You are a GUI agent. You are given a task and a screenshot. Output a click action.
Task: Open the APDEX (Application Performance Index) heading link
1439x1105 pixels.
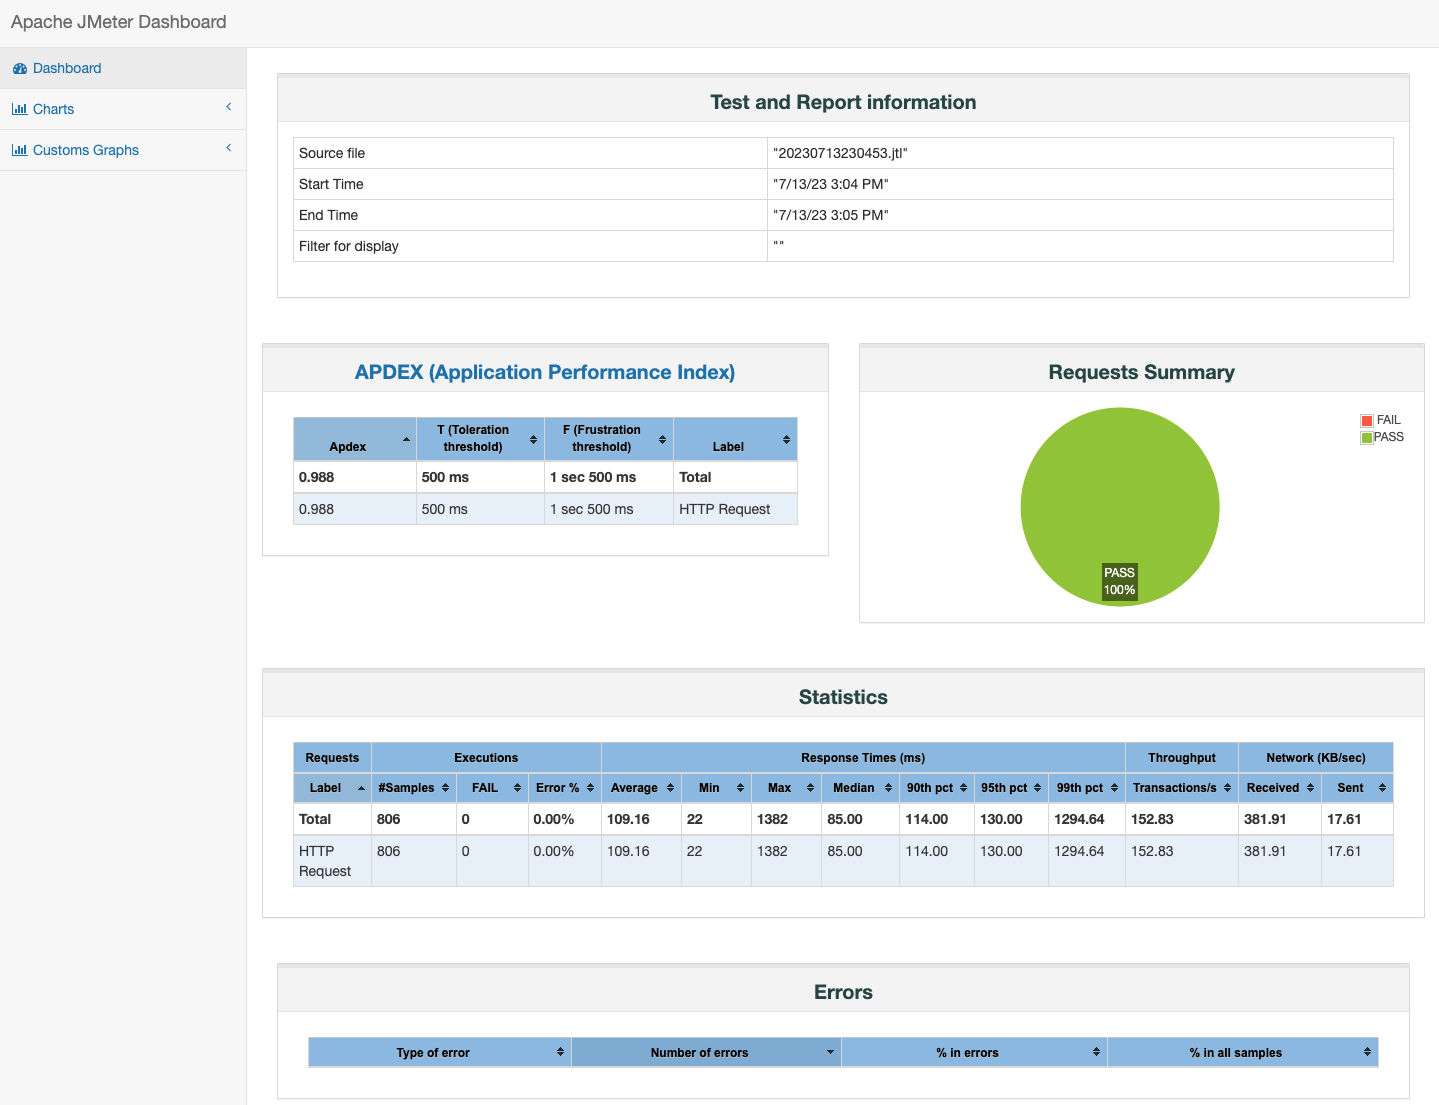click(x=545, y=372)
